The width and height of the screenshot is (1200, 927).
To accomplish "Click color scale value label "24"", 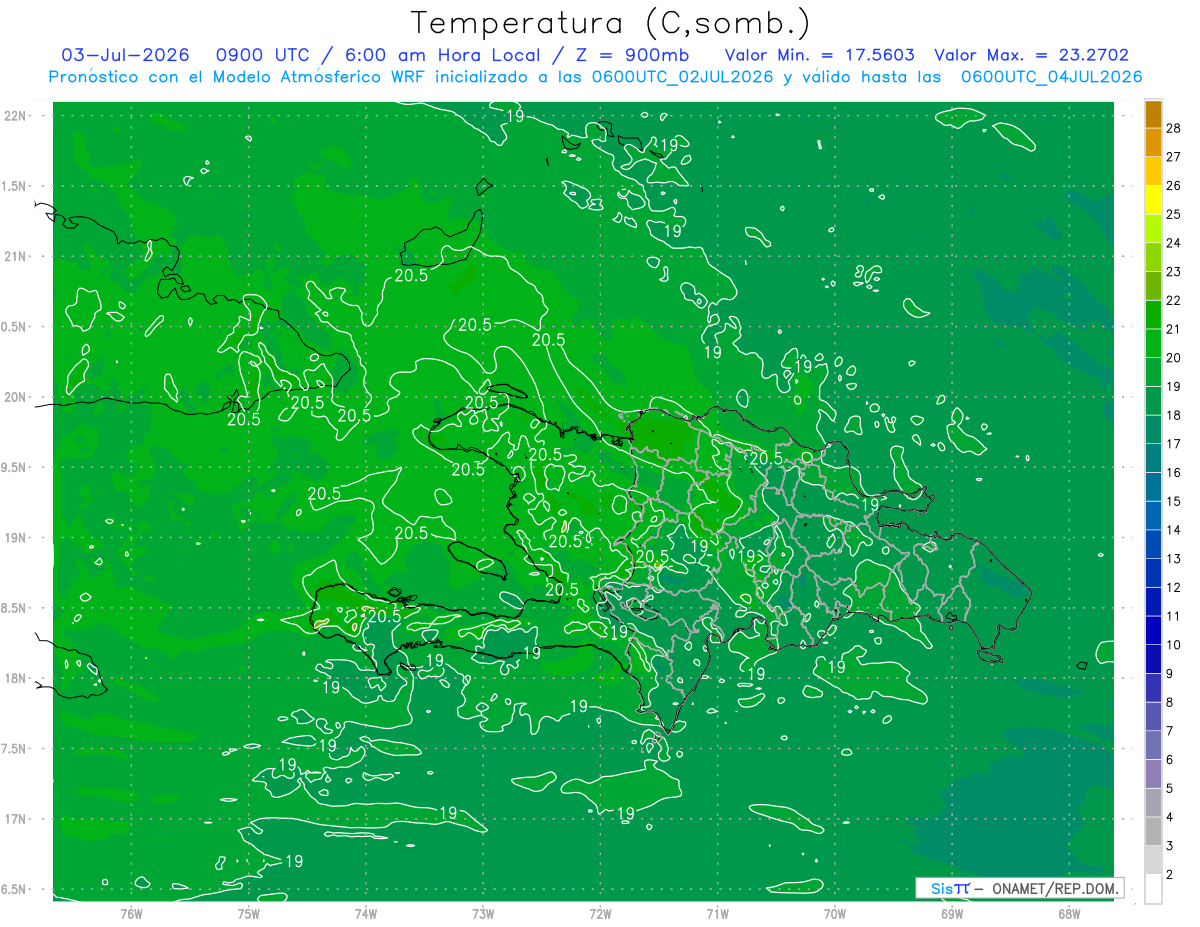I will tap(1174, 243).
